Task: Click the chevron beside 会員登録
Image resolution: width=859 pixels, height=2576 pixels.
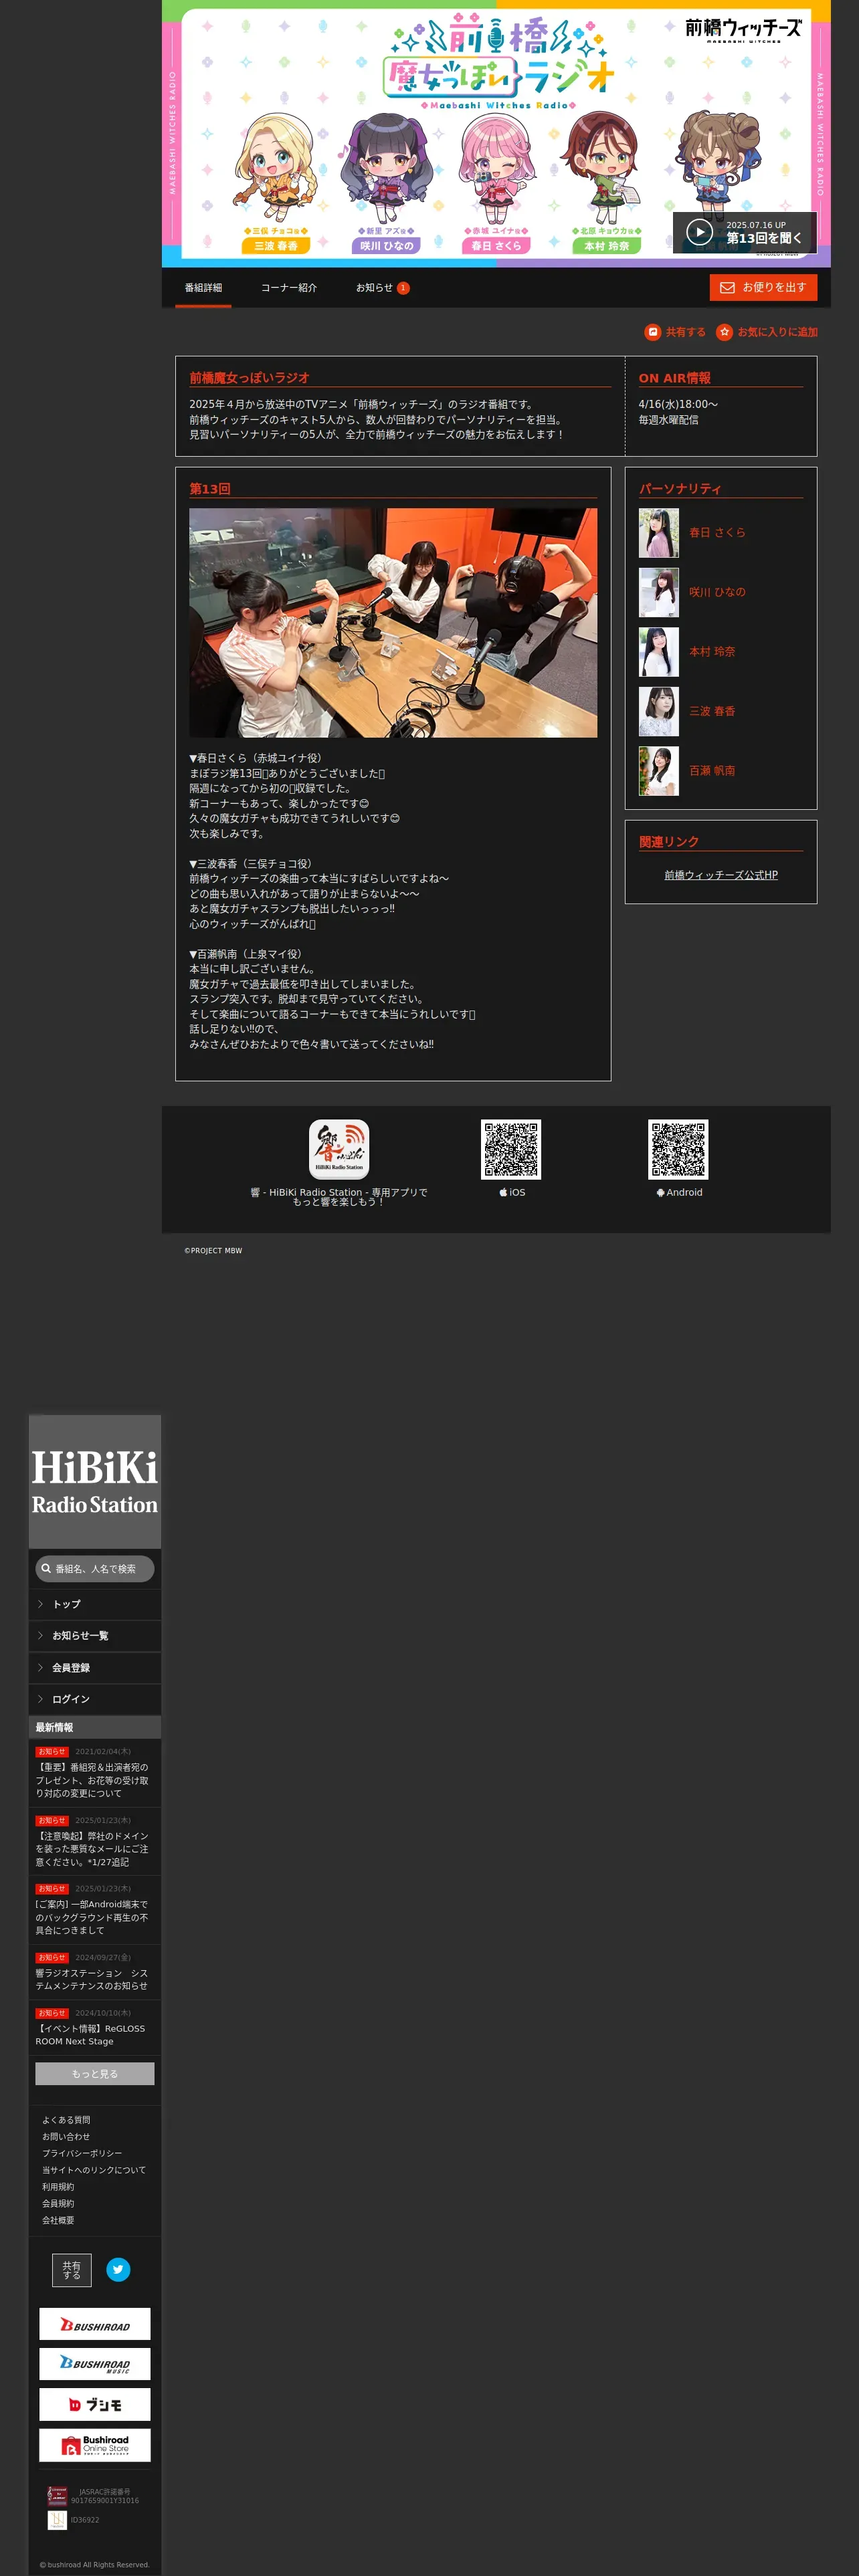Action: click(40, 1668)
